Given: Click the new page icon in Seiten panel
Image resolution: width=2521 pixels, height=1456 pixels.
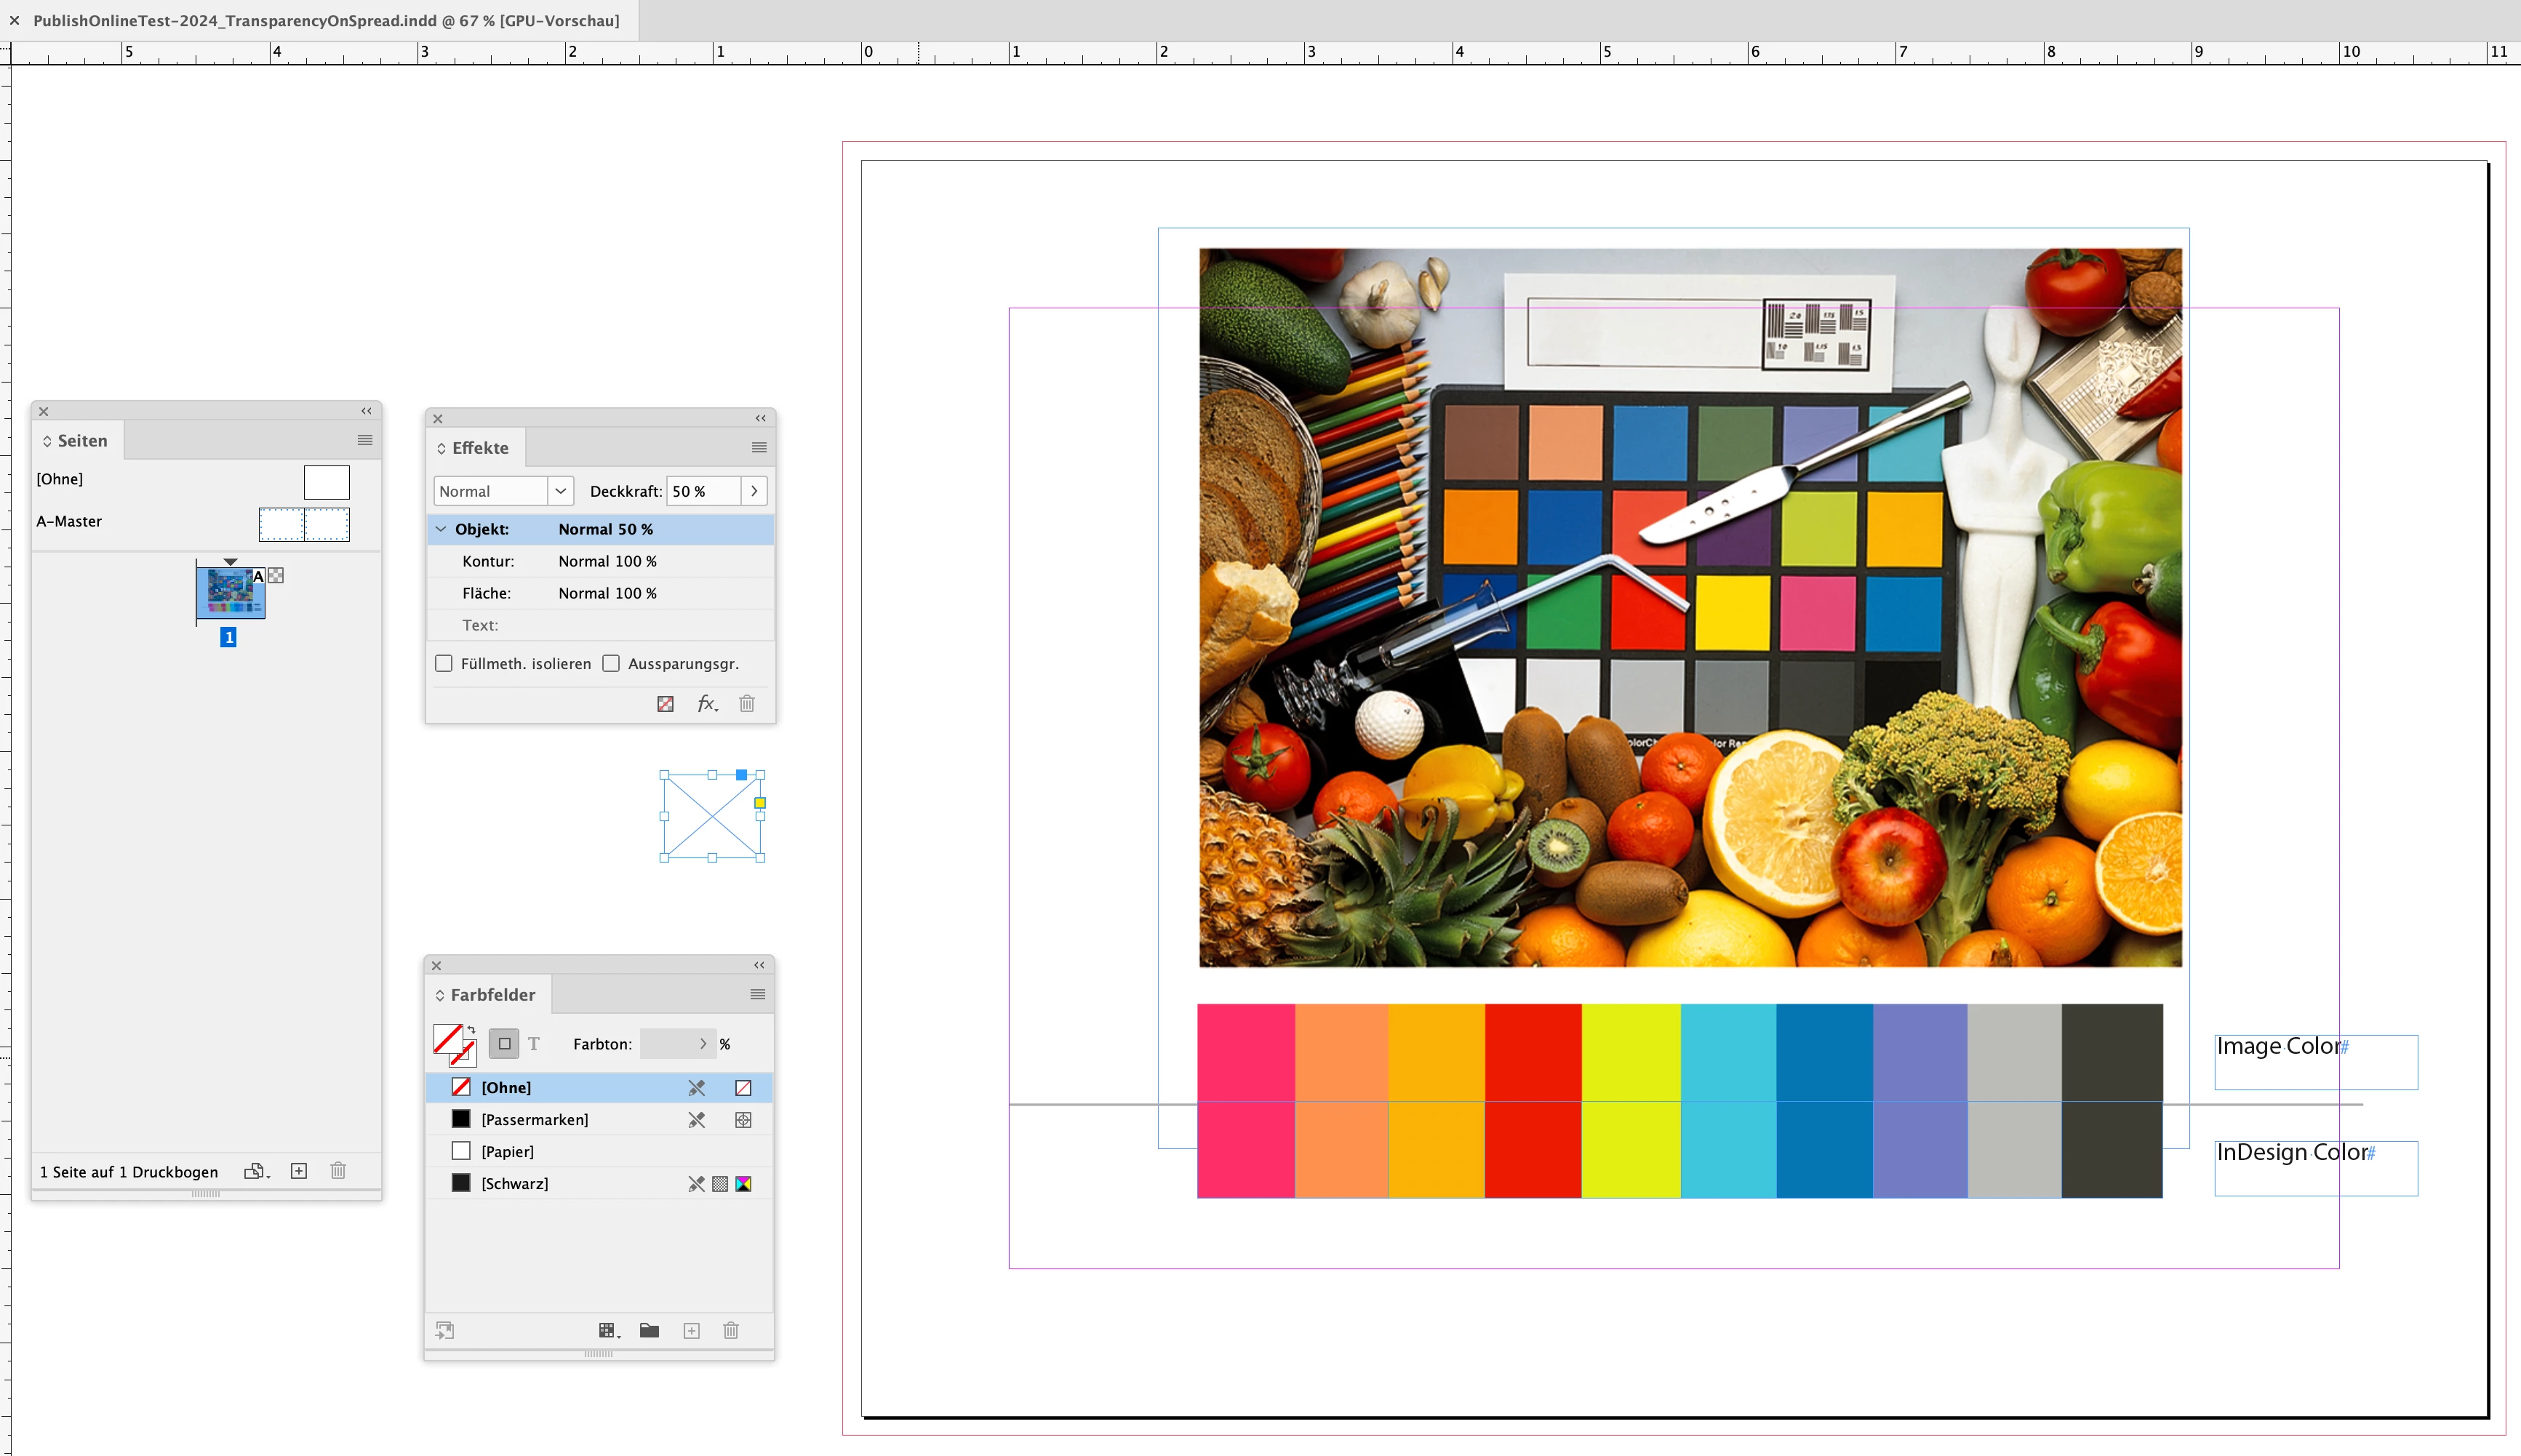Looking at the screenshot, I should tap(299, 1171).
